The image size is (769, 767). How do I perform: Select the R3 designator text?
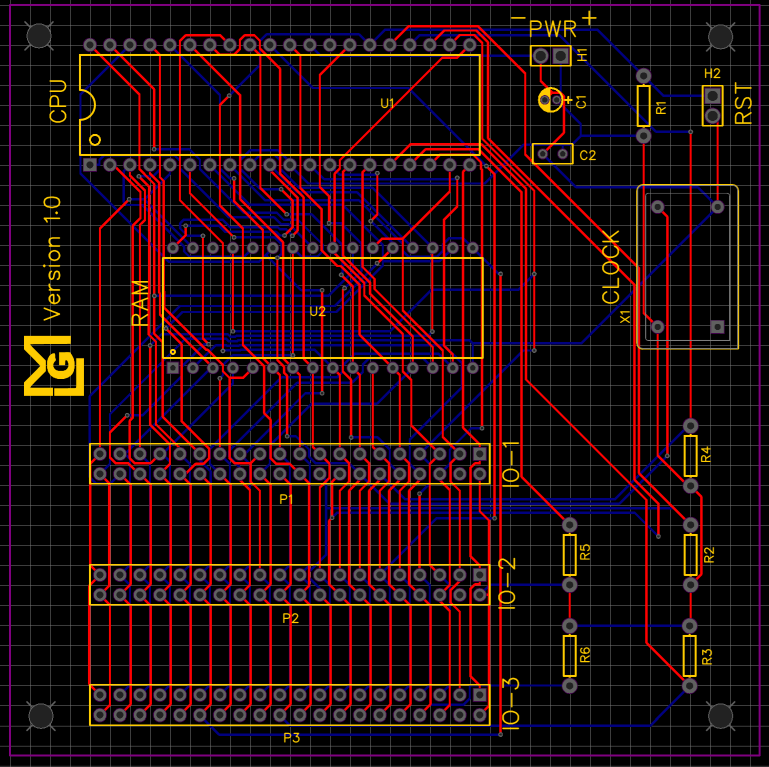(707, 657)
